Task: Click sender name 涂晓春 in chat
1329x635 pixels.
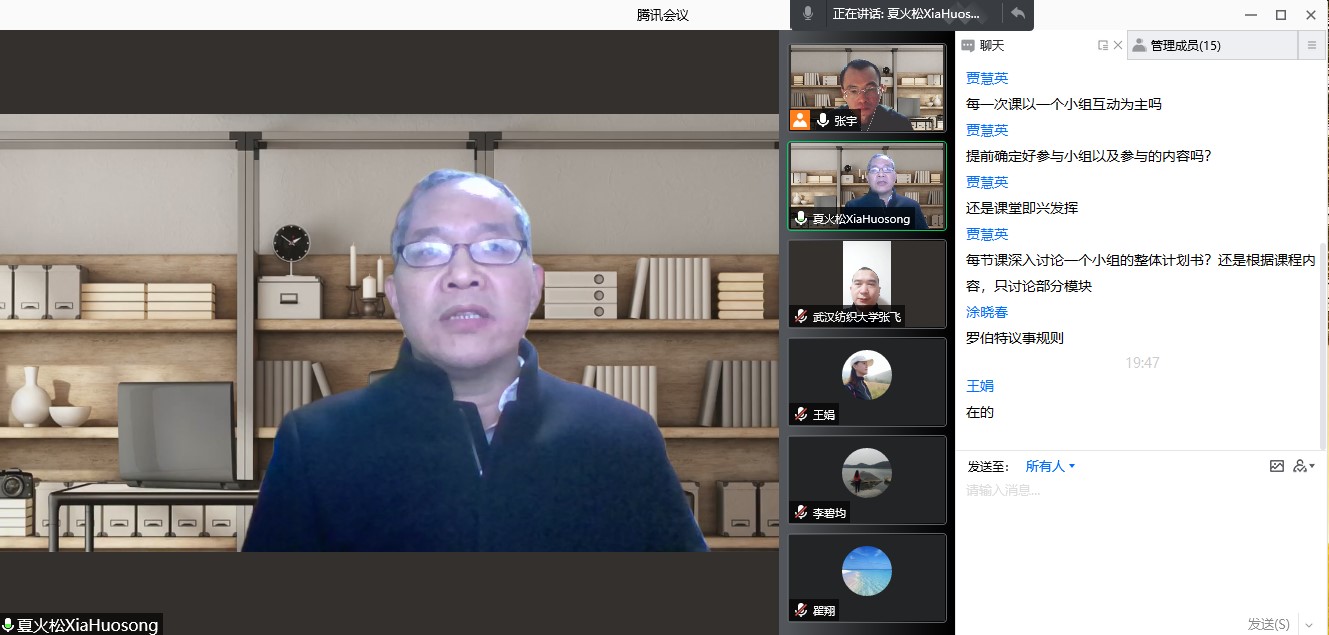Action: tap(986, 312)
